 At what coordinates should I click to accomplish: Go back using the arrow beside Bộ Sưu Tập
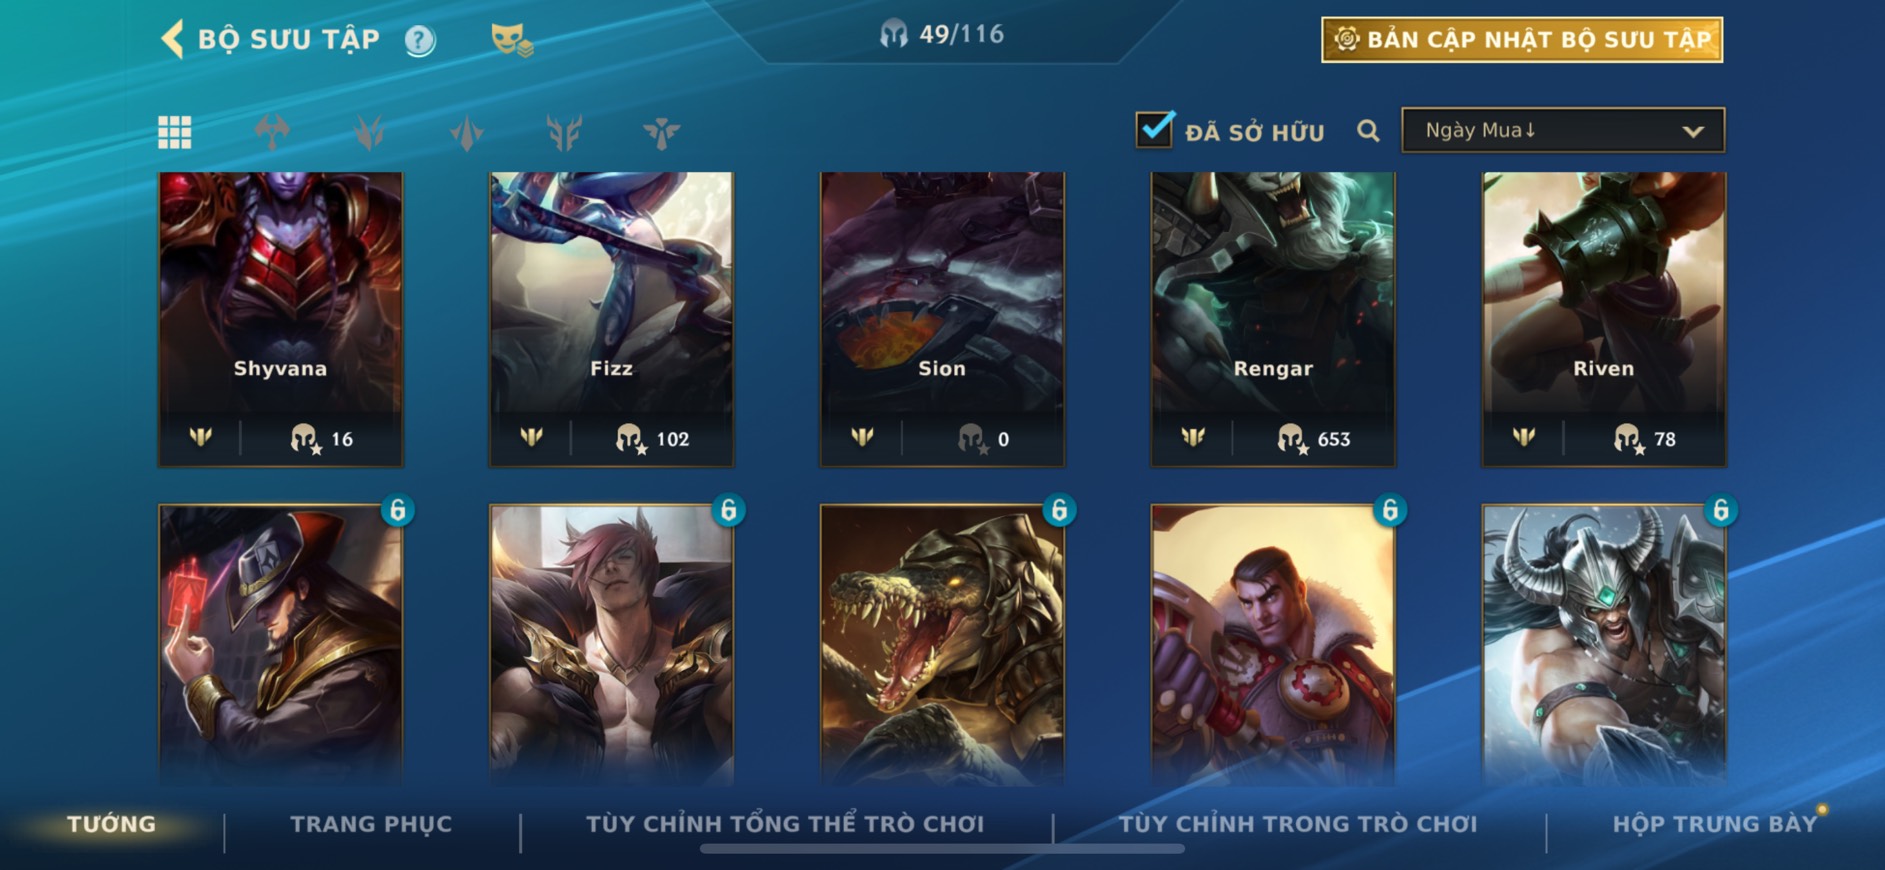tap(172, 40)
